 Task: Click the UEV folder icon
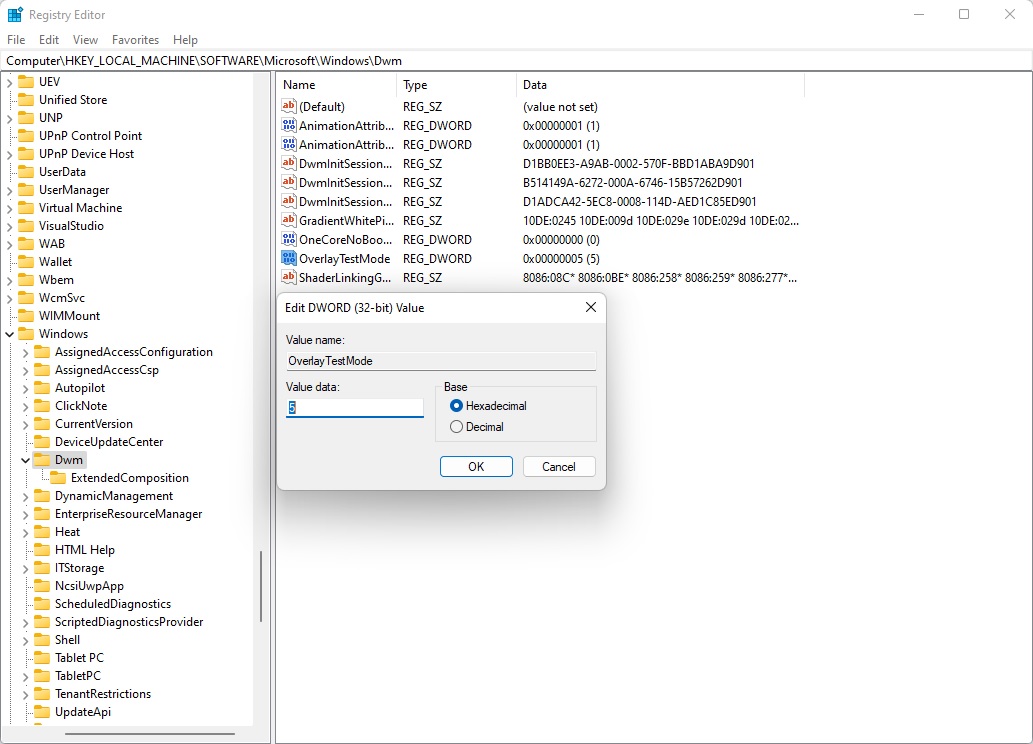pos(26,82)
